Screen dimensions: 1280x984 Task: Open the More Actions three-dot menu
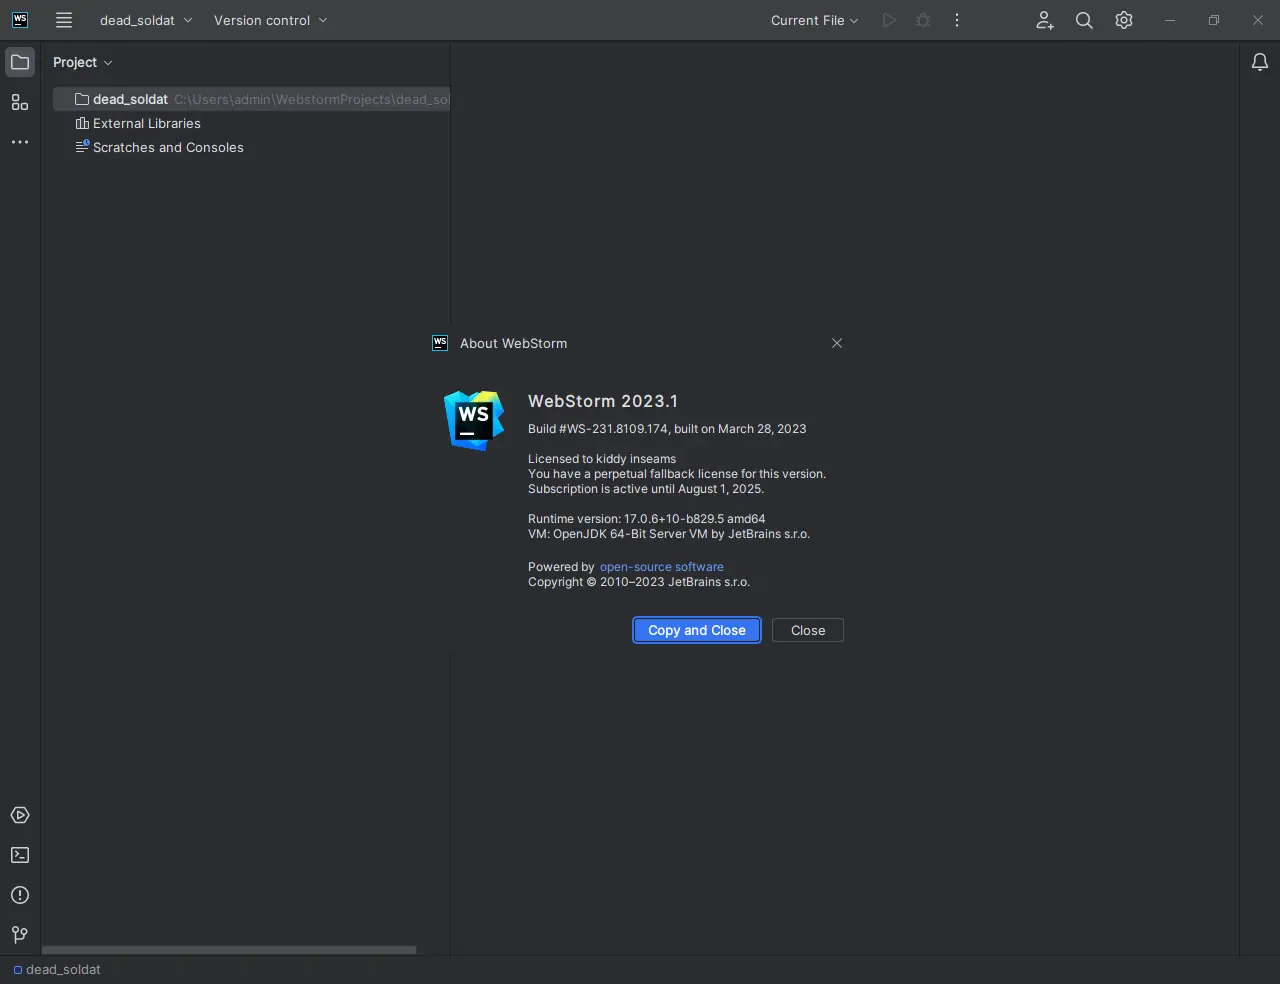957,20
